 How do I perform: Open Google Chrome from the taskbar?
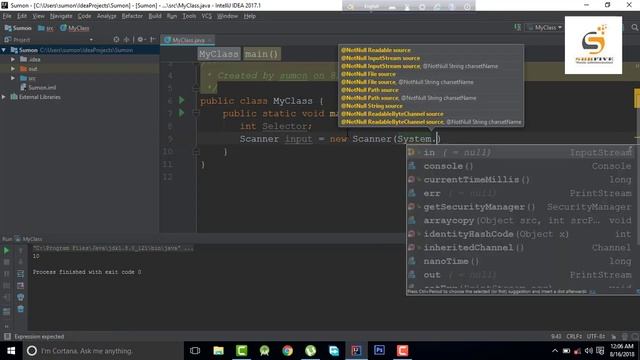click(287, 351)
